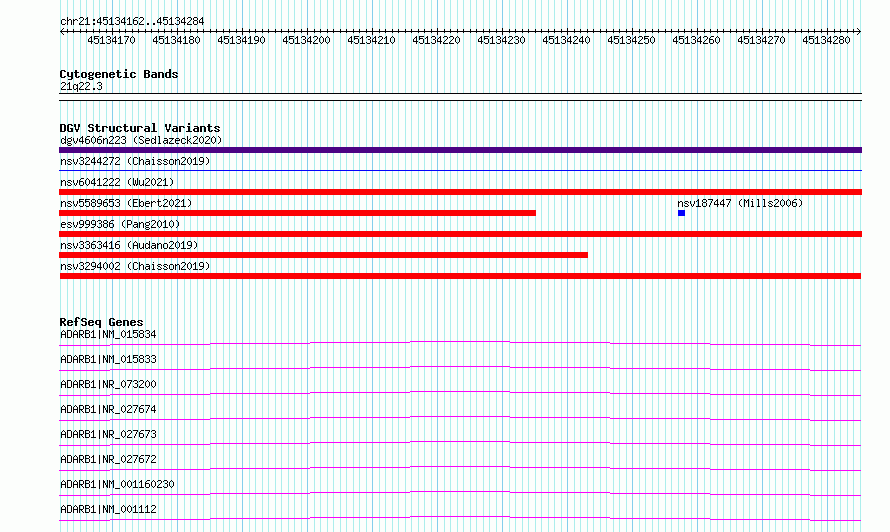Click the magenta NM_015834 intron line
This screenshot has width=890, height=532.
click(x=460, y=343)
